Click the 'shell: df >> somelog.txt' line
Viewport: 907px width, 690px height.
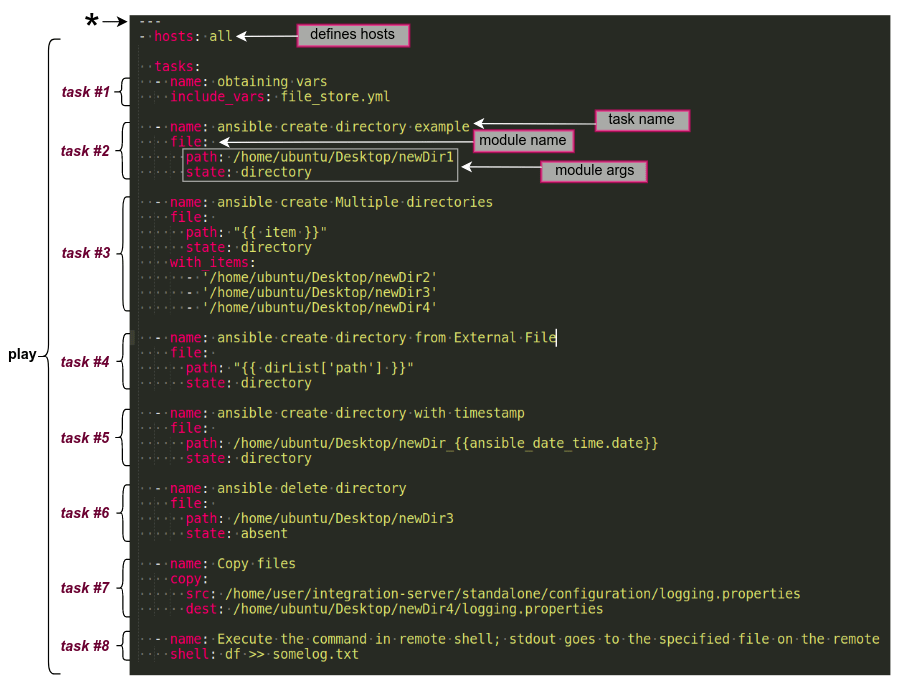point(264,654)
